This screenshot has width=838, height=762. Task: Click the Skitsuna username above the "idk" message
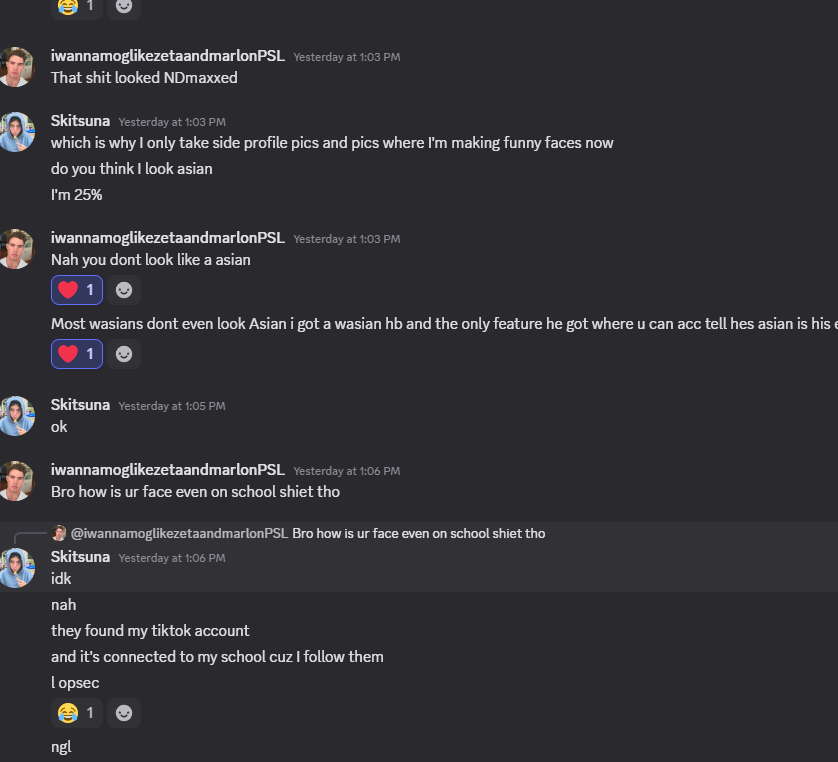coord(80,557)
